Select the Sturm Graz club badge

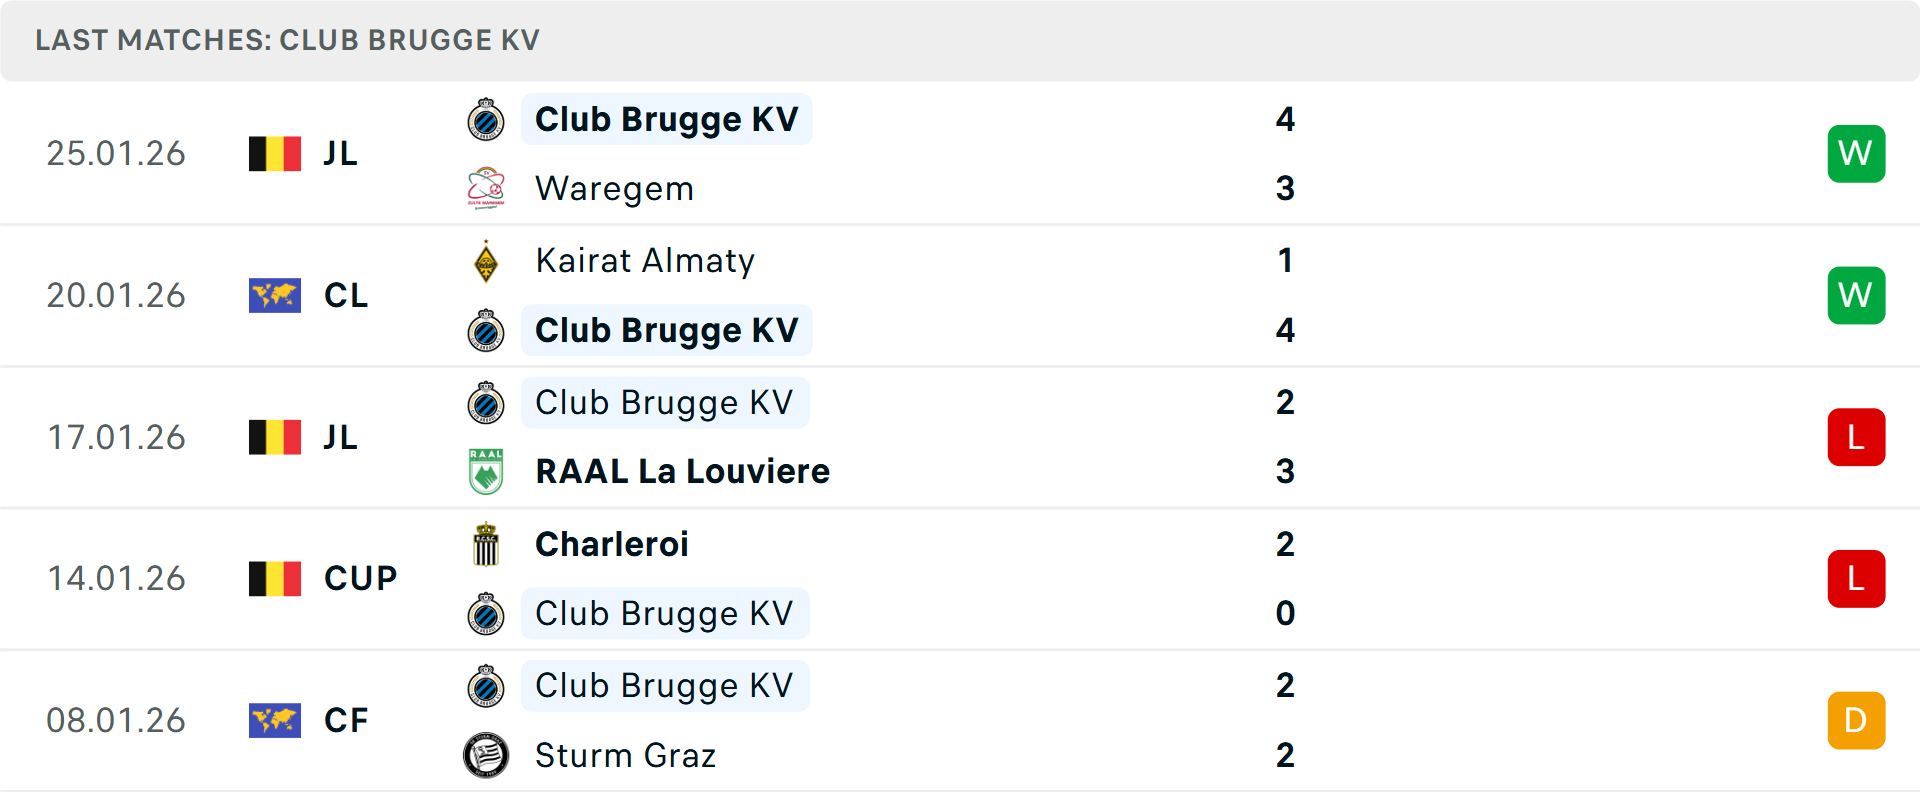(x=487, y=755)
